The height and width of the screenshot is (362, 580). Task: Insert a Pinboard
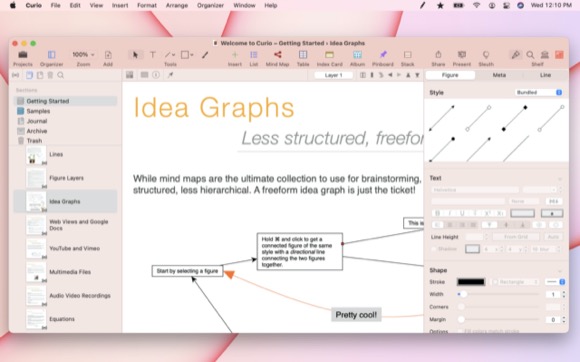(383, 55)
